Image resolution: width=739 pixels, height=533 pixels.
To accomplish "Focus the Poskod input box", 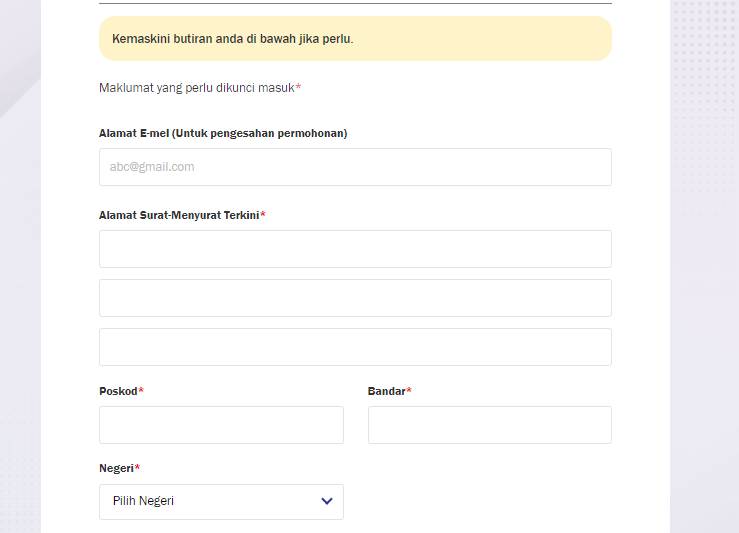I will tap(221, 425).
